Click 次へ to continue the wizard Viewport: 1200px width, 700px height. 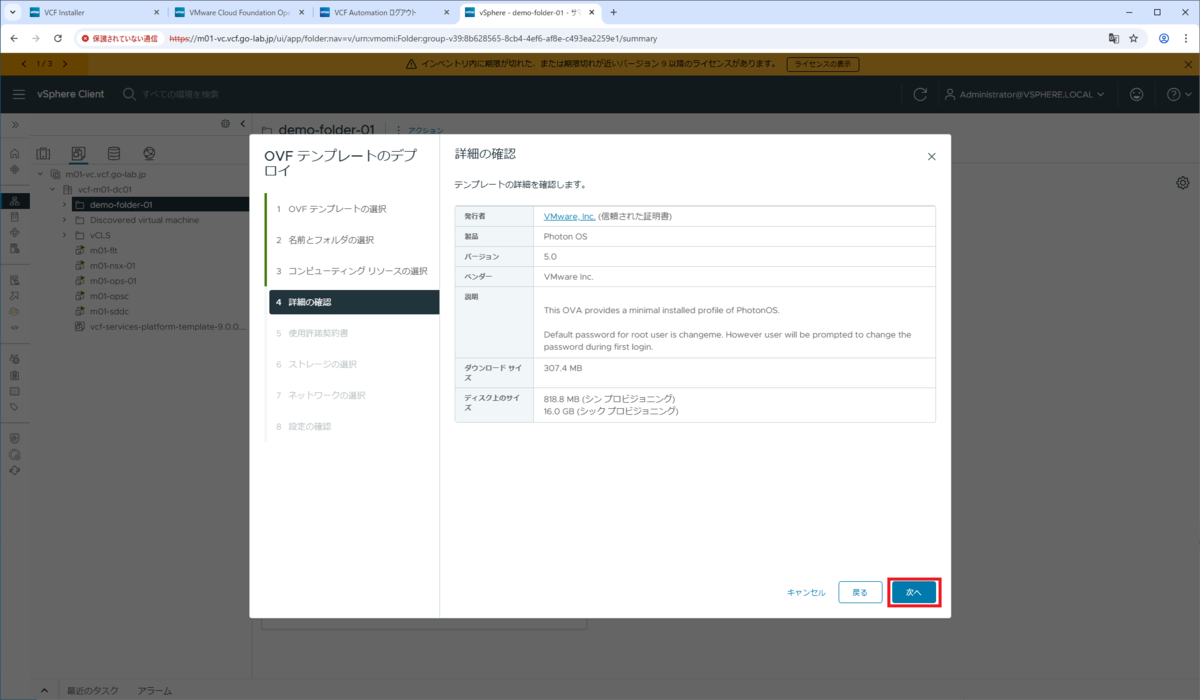pyautogui.click(x=914, y=592)
